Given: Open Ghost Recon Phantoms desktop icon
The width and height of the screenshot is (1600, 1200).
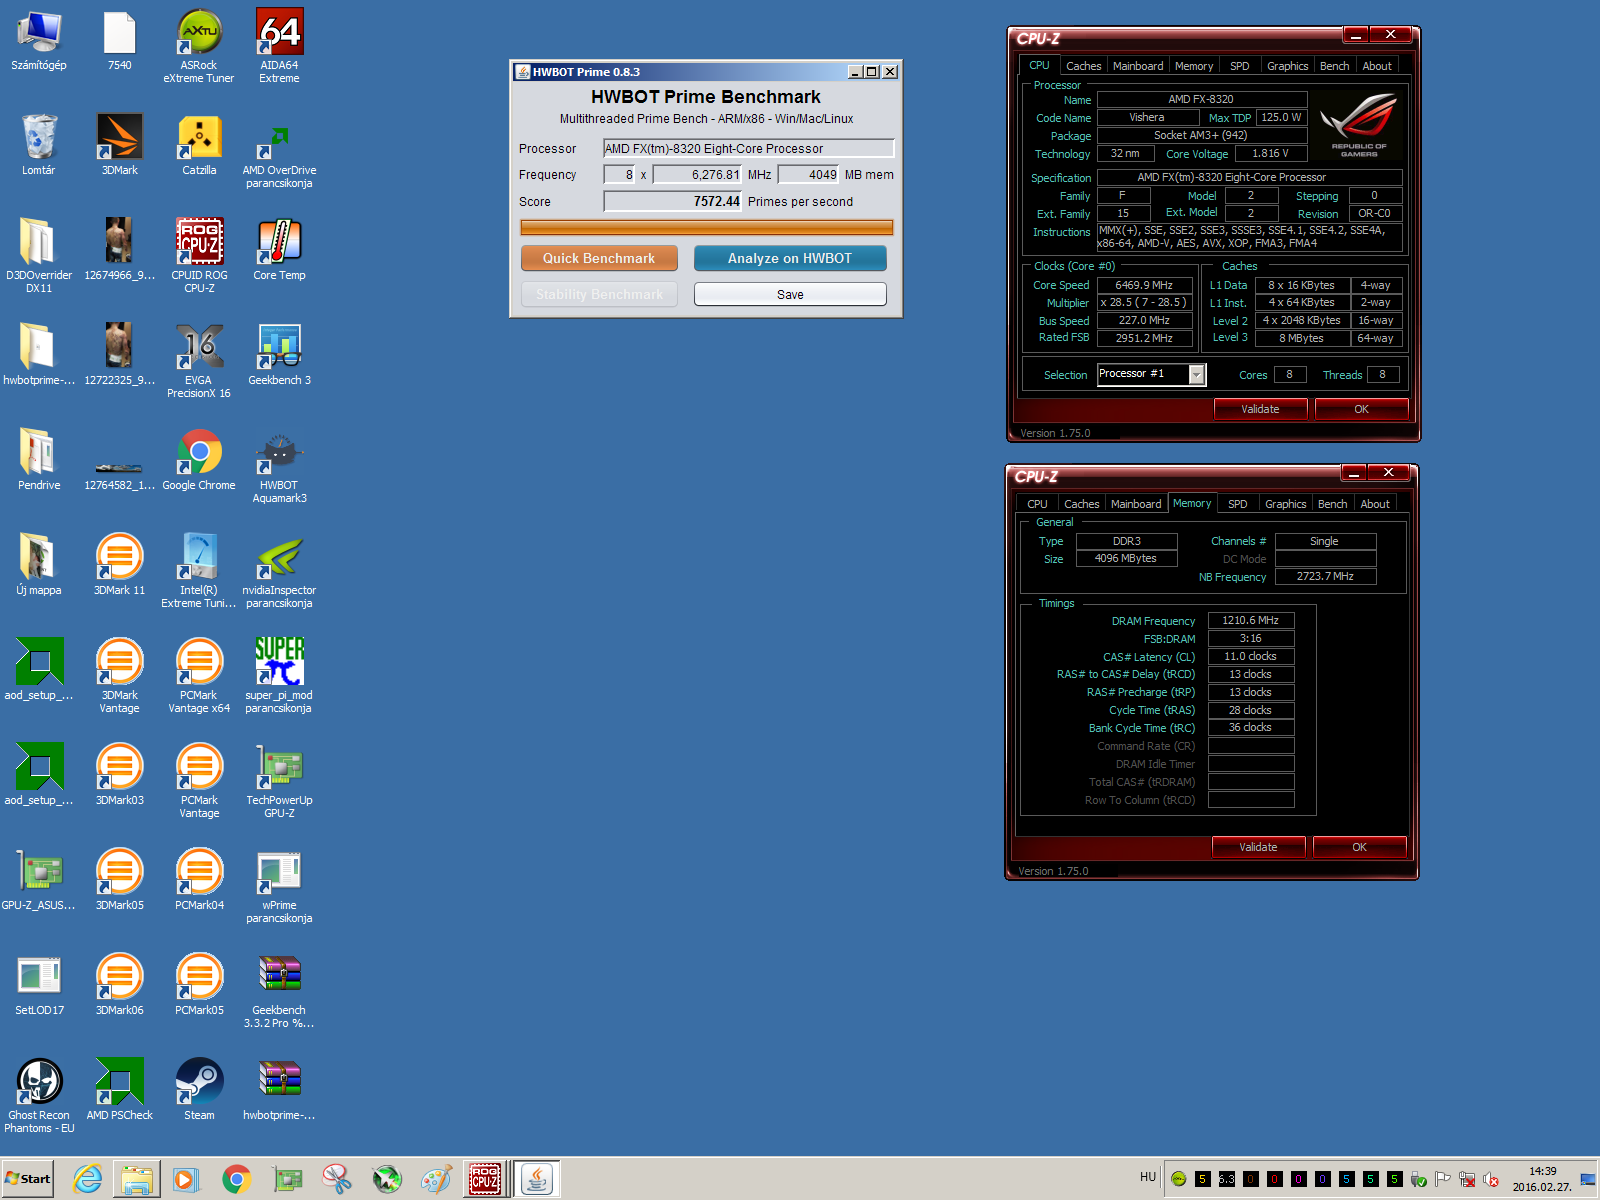Looking at the screenshot, I should (x=39, y=1096).
